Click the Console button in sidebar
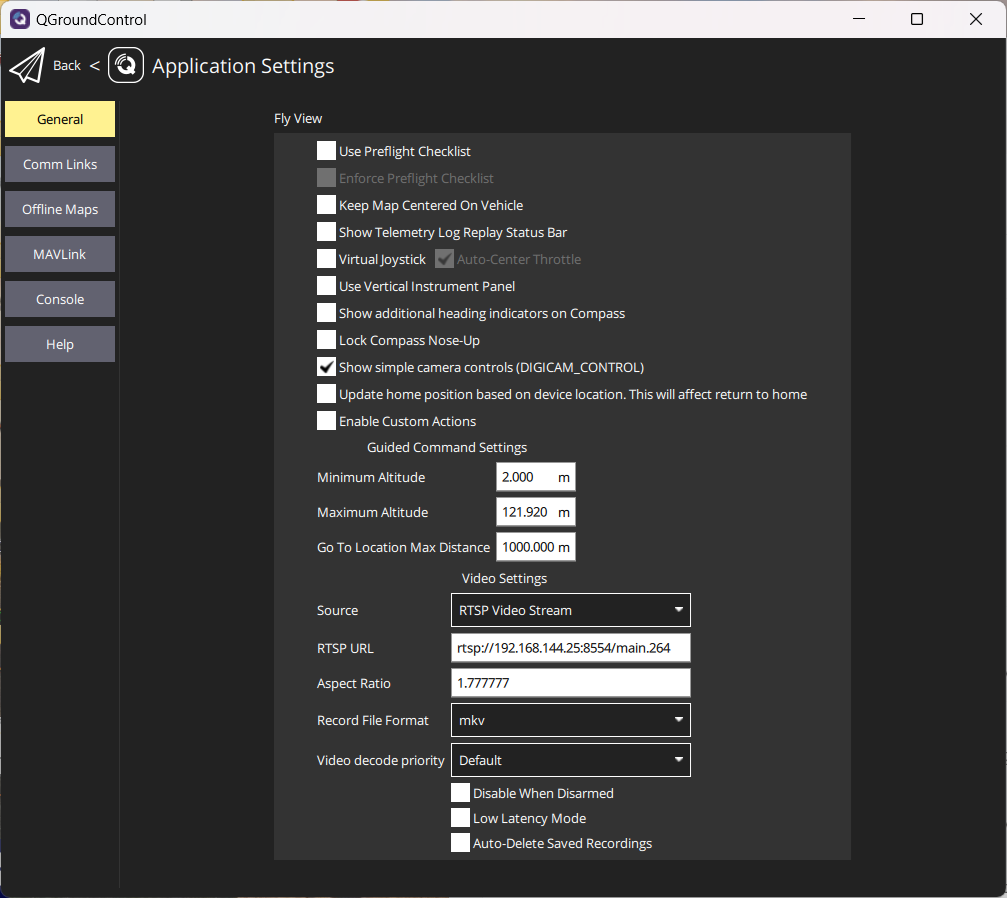Viewport: 1007px width, 898px height. click(60, 299)
